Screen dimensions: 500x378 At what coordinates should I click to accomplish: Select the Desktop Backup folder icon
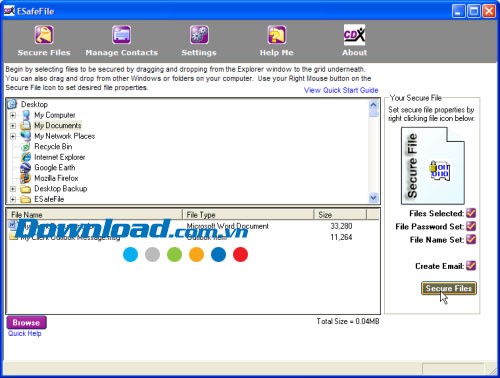tap(26, 189)
